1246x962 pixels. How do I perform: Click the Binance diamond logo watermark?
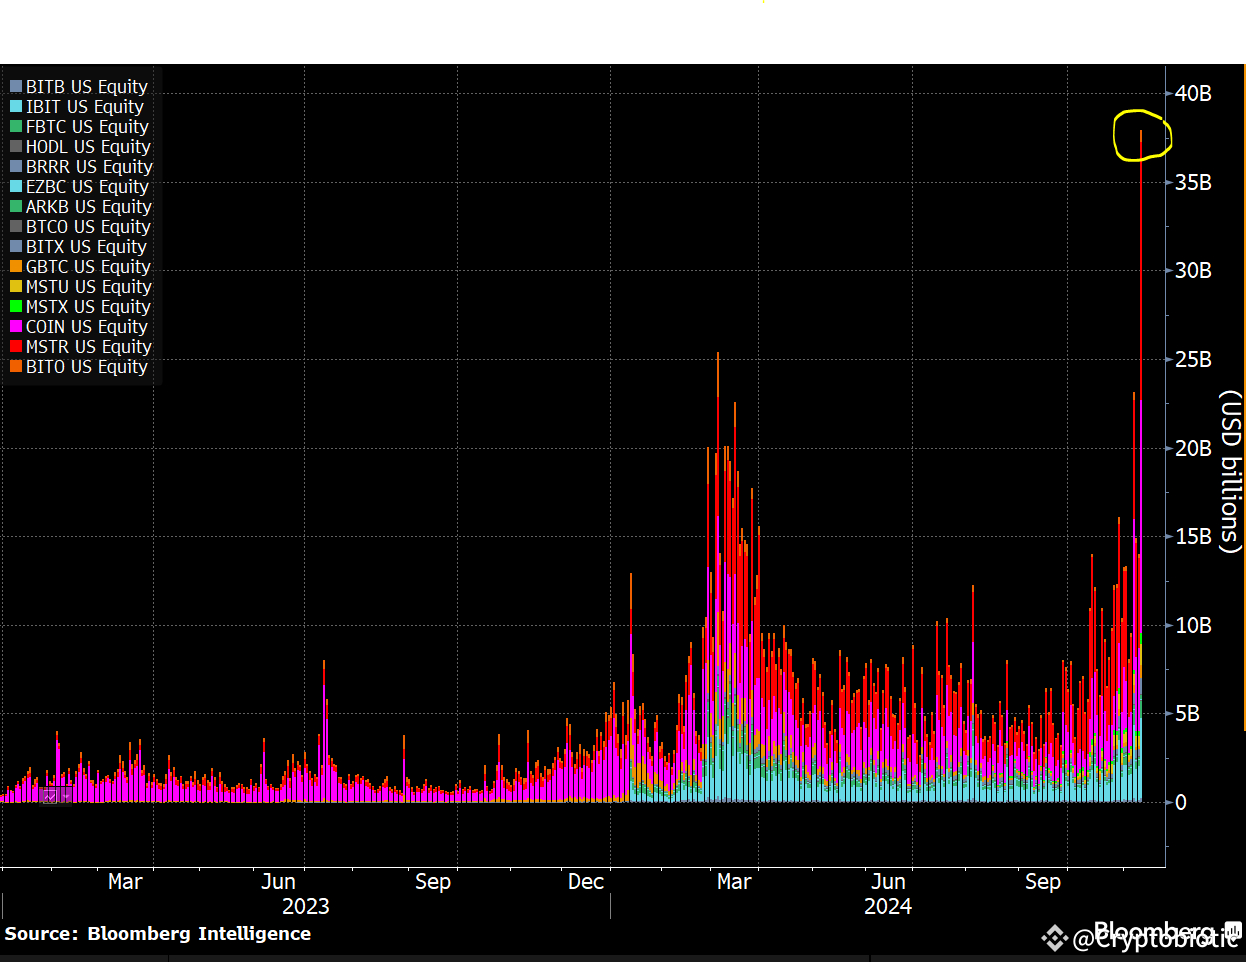[1054, 938]
